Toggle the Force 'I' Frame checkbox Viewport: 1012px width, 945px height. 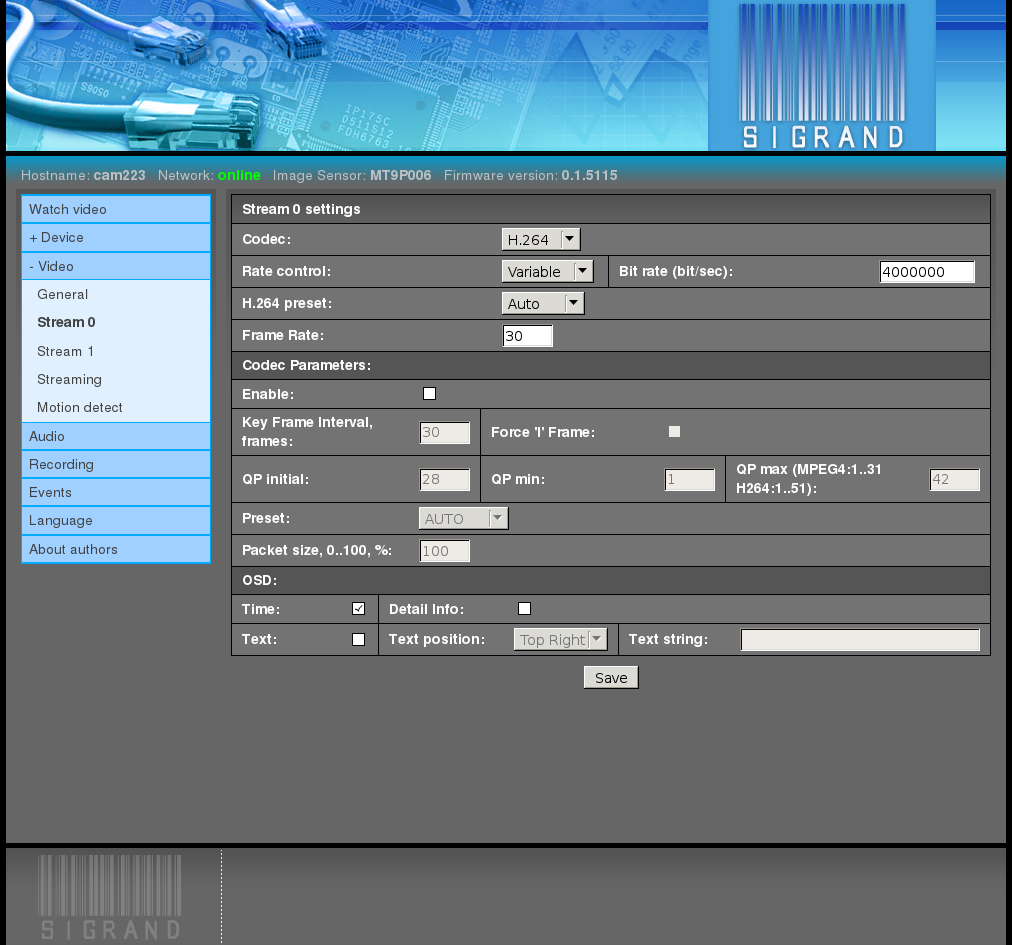point(674,432)
